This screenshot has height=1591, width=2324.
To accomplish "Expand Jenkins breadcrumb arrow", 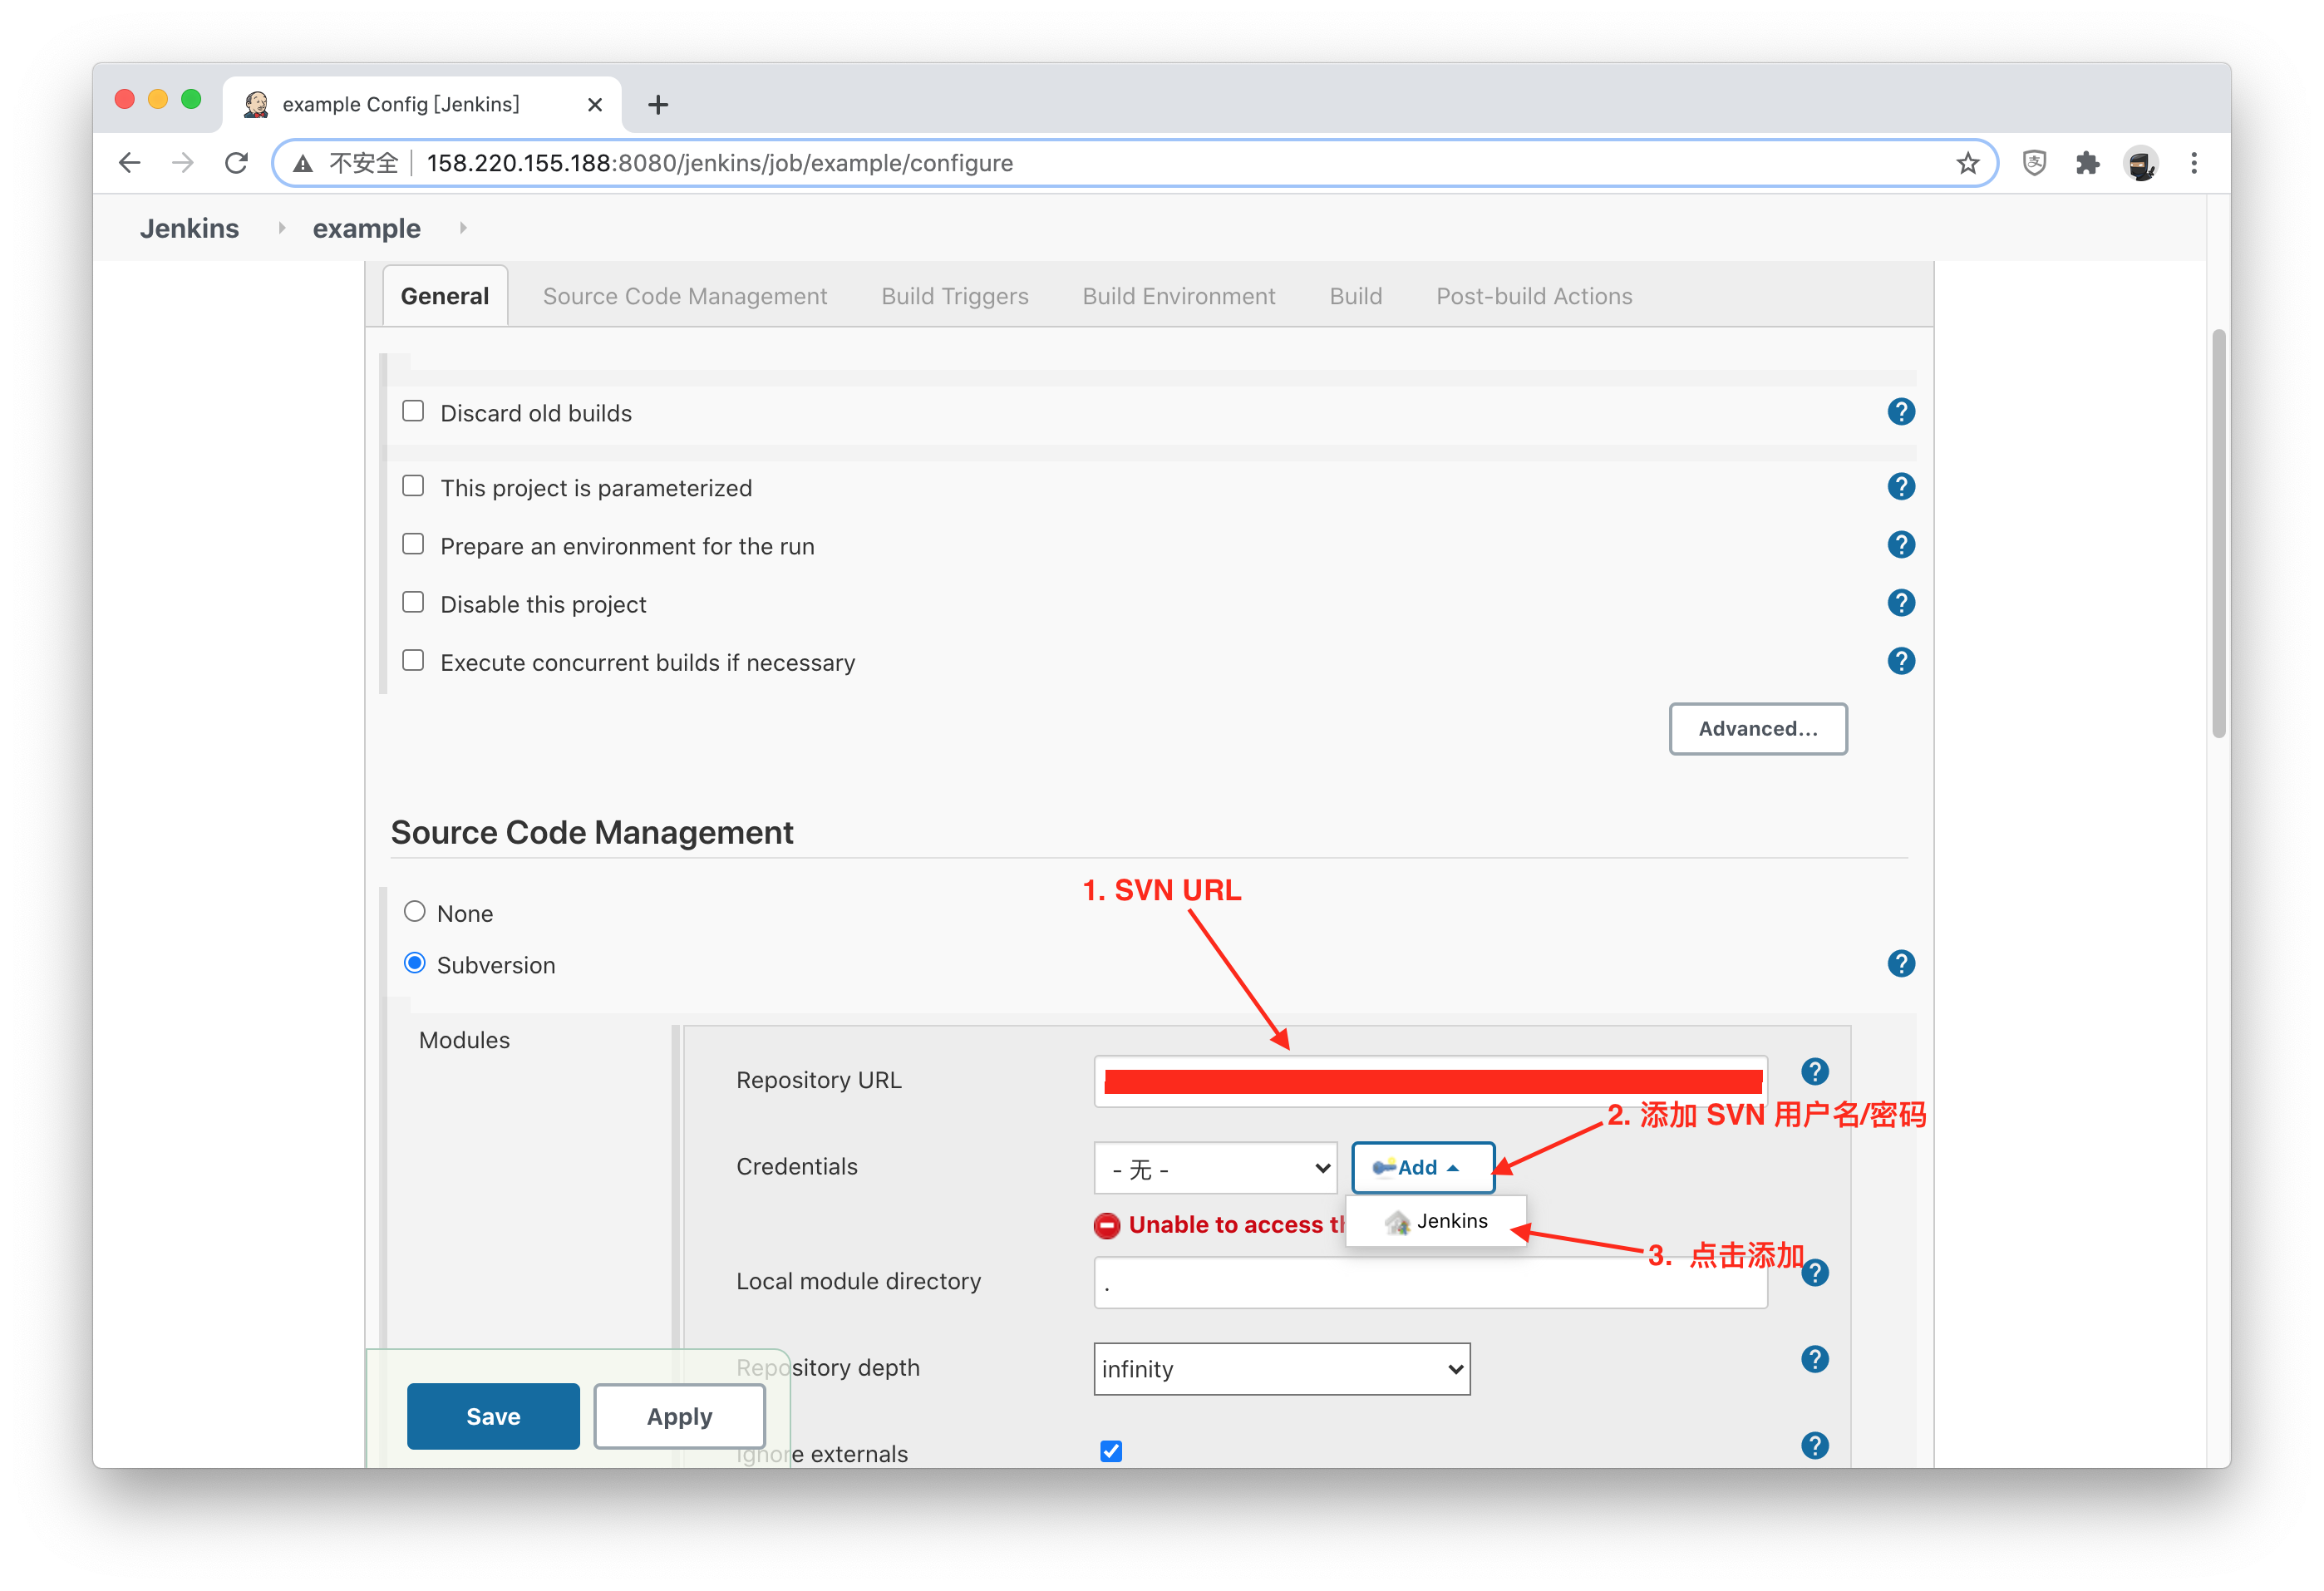I will 281,228.
